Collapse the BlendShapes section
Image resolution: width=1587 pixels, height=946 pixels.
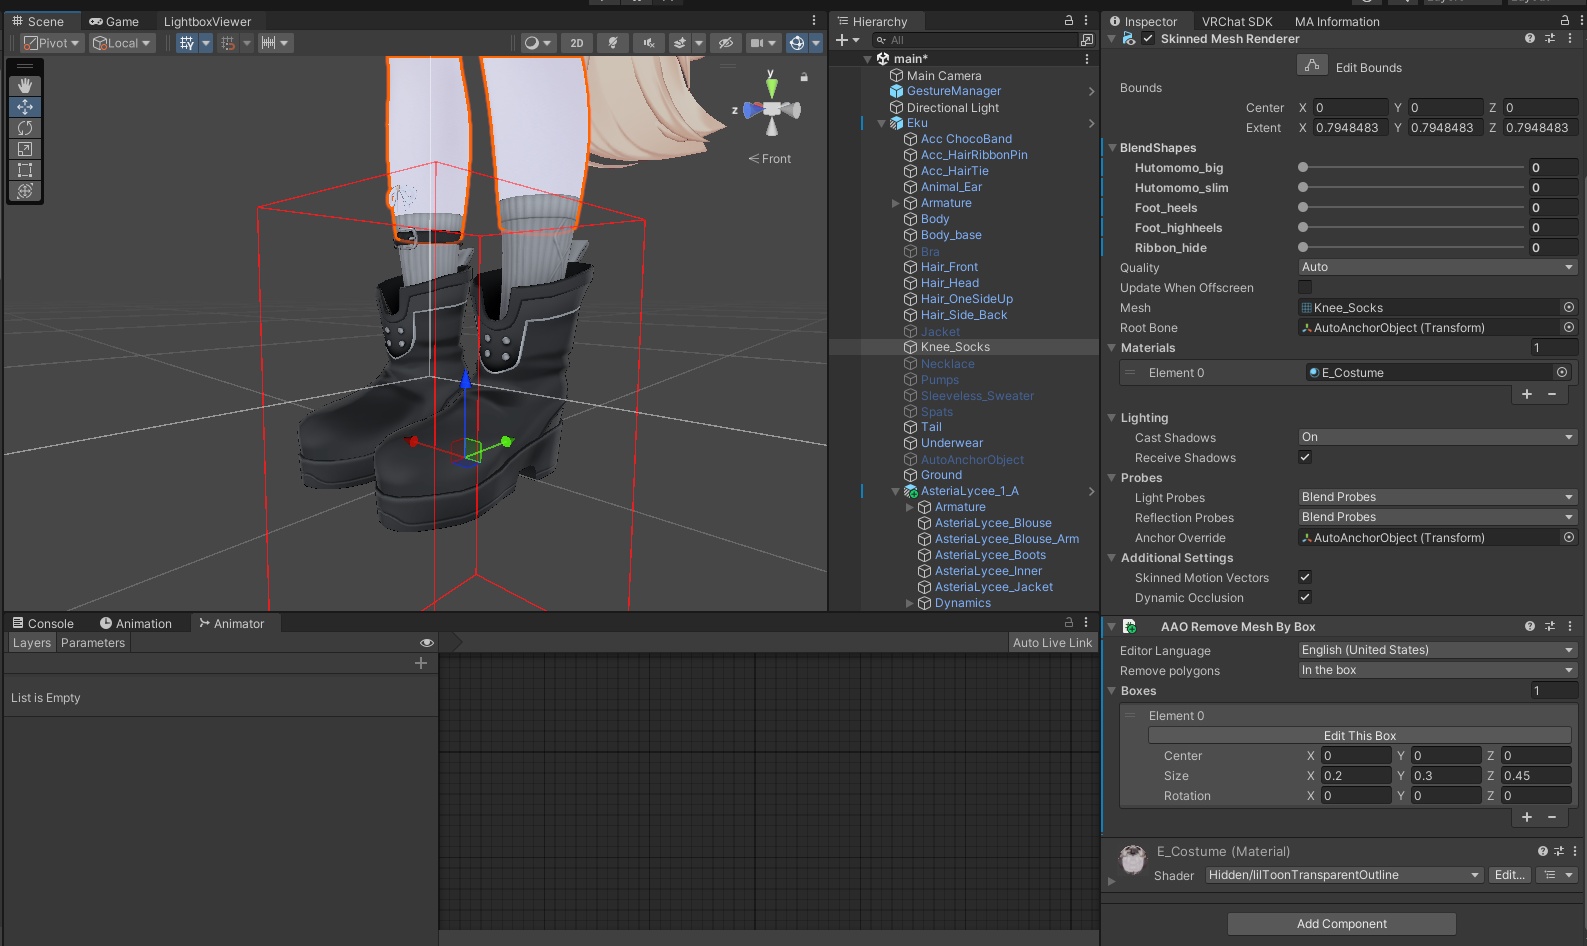click(x=1112, y=148)
